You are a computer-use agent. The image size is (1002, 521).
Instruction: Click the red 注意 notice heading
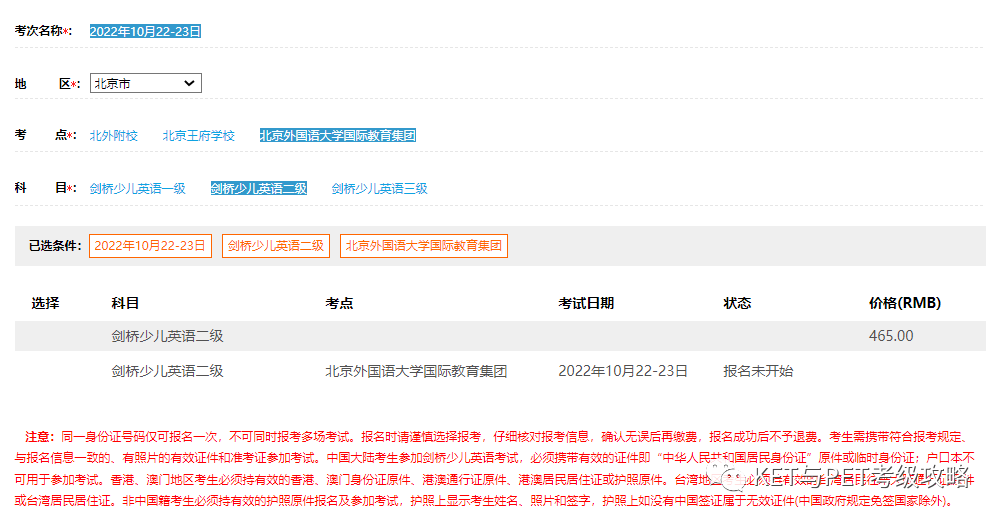40,437
